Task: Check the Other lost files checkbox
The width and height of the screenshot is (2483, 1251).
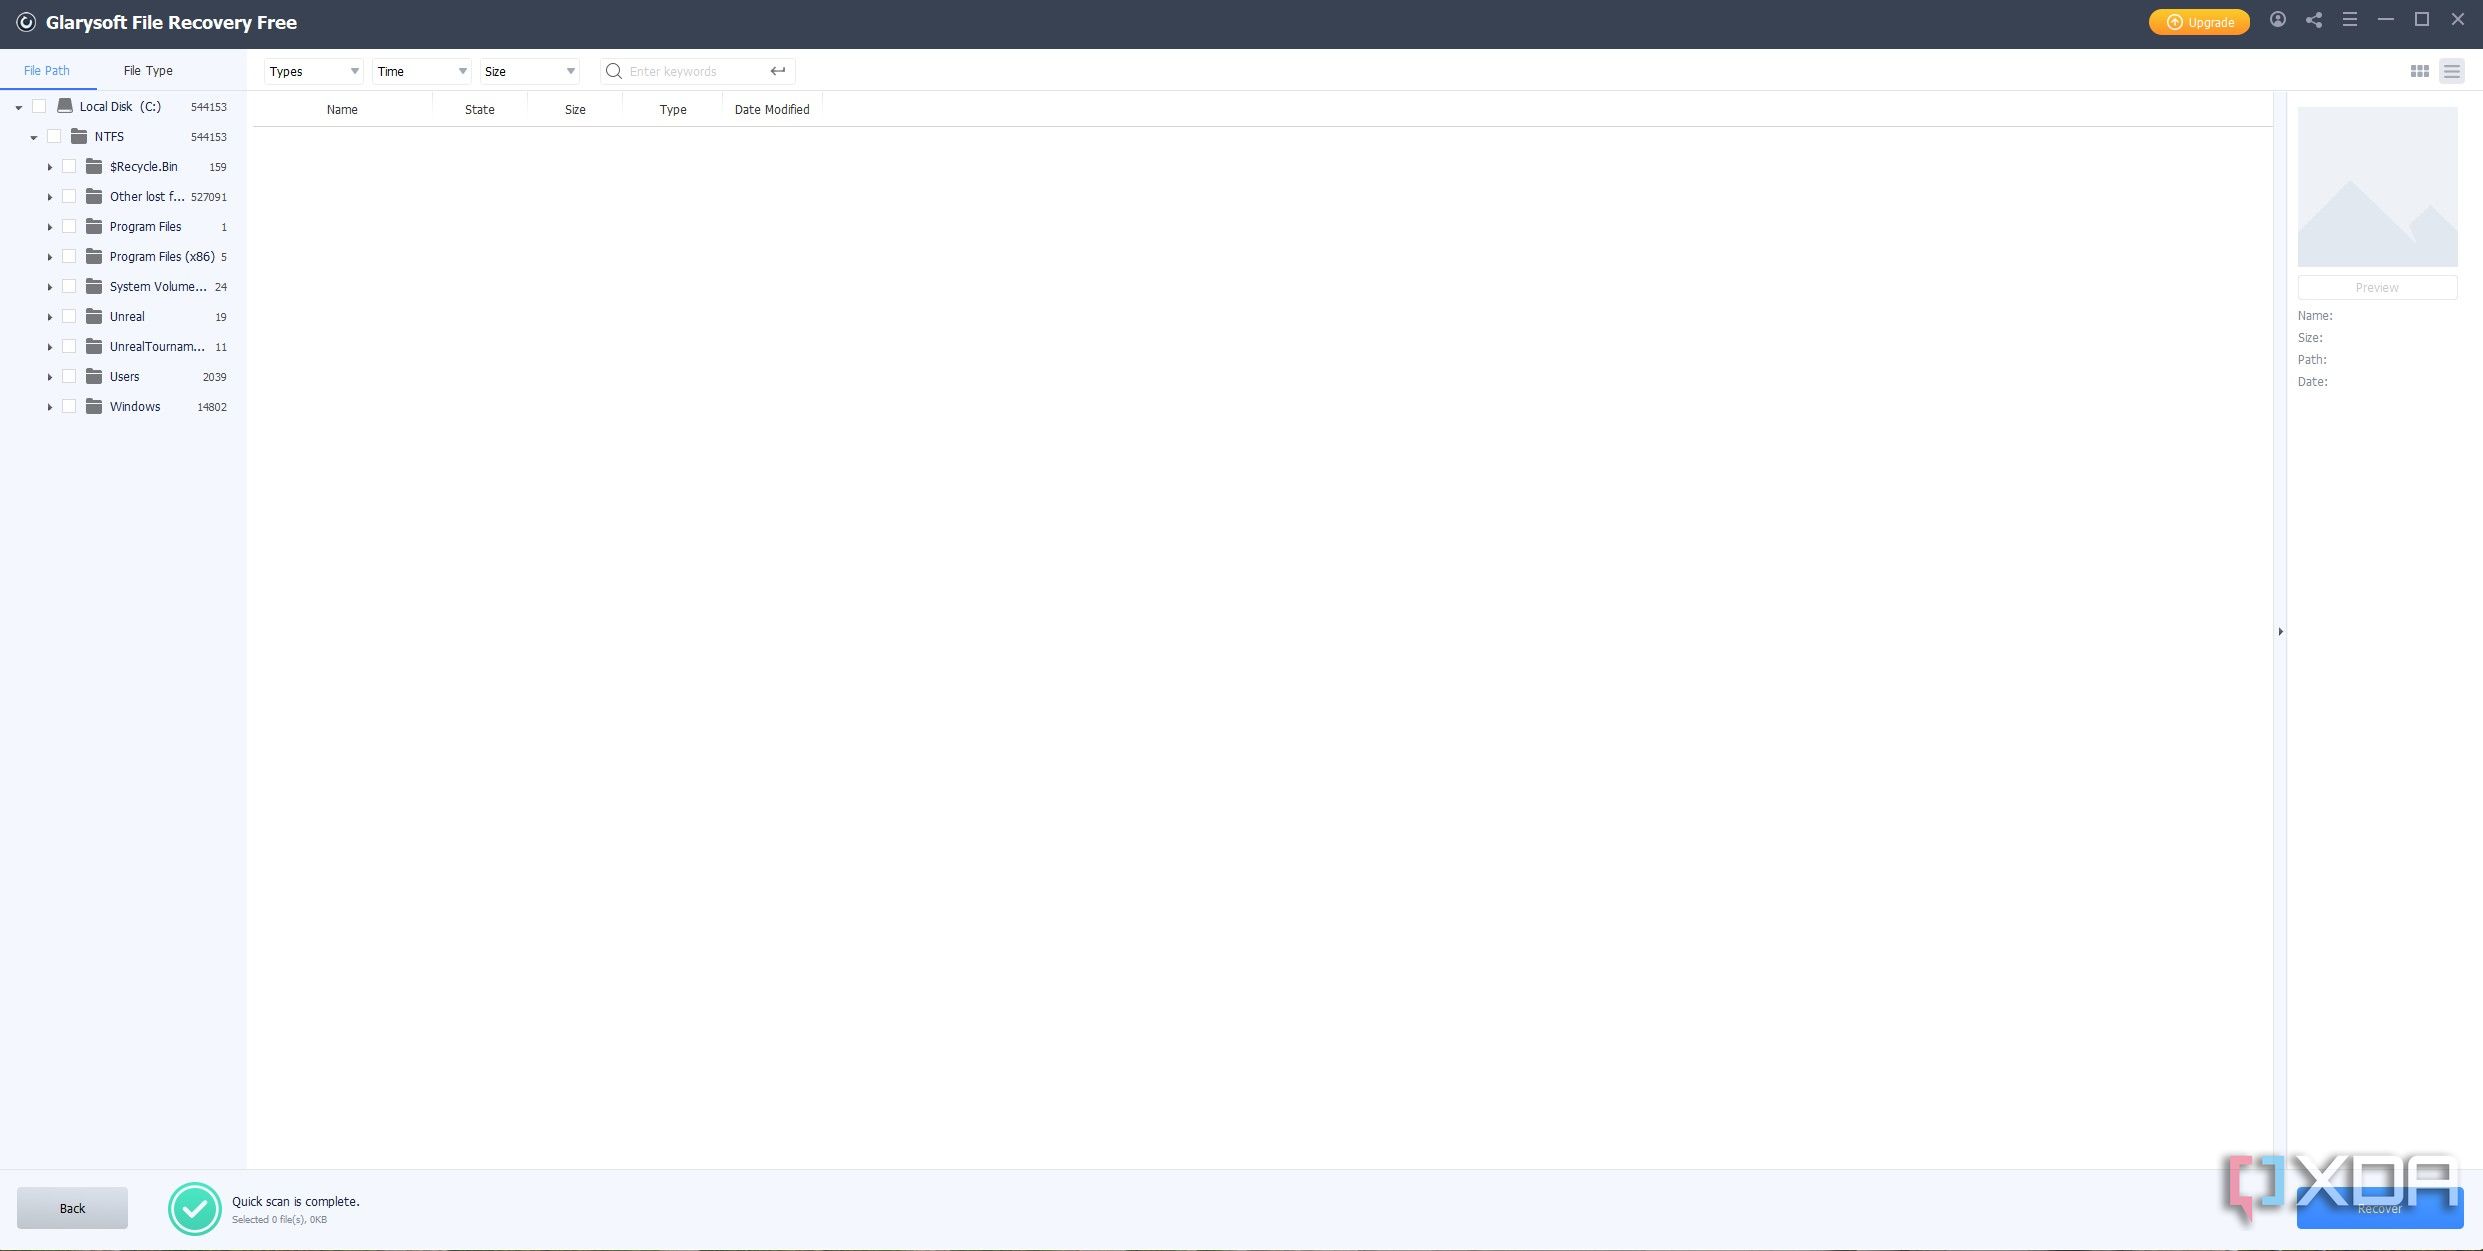Action: click(x=69, y=196)
